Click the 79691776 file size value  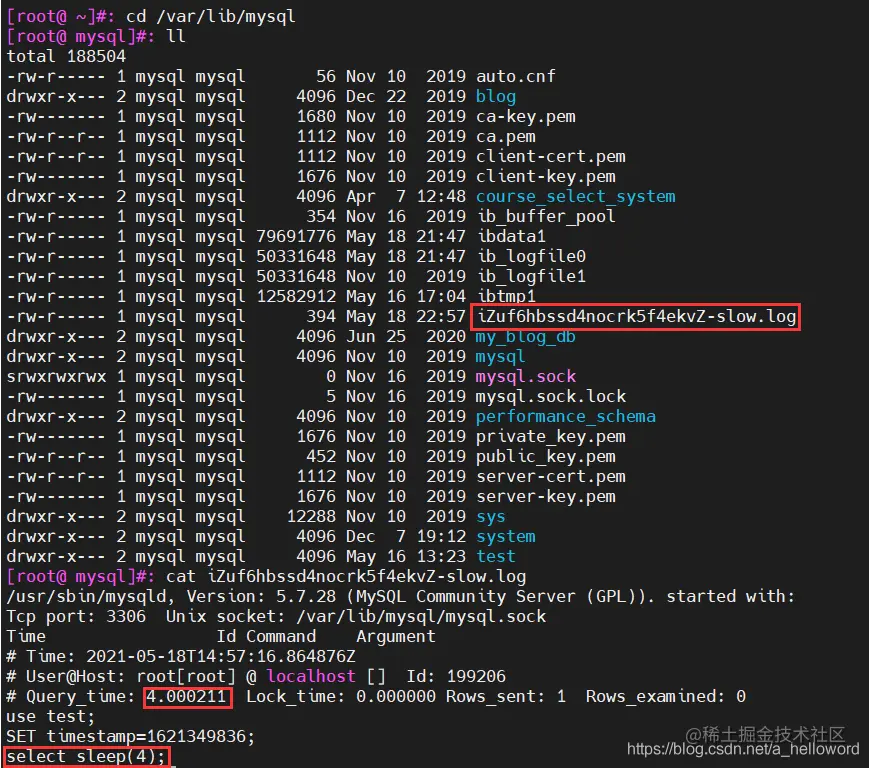click(296, 237)
